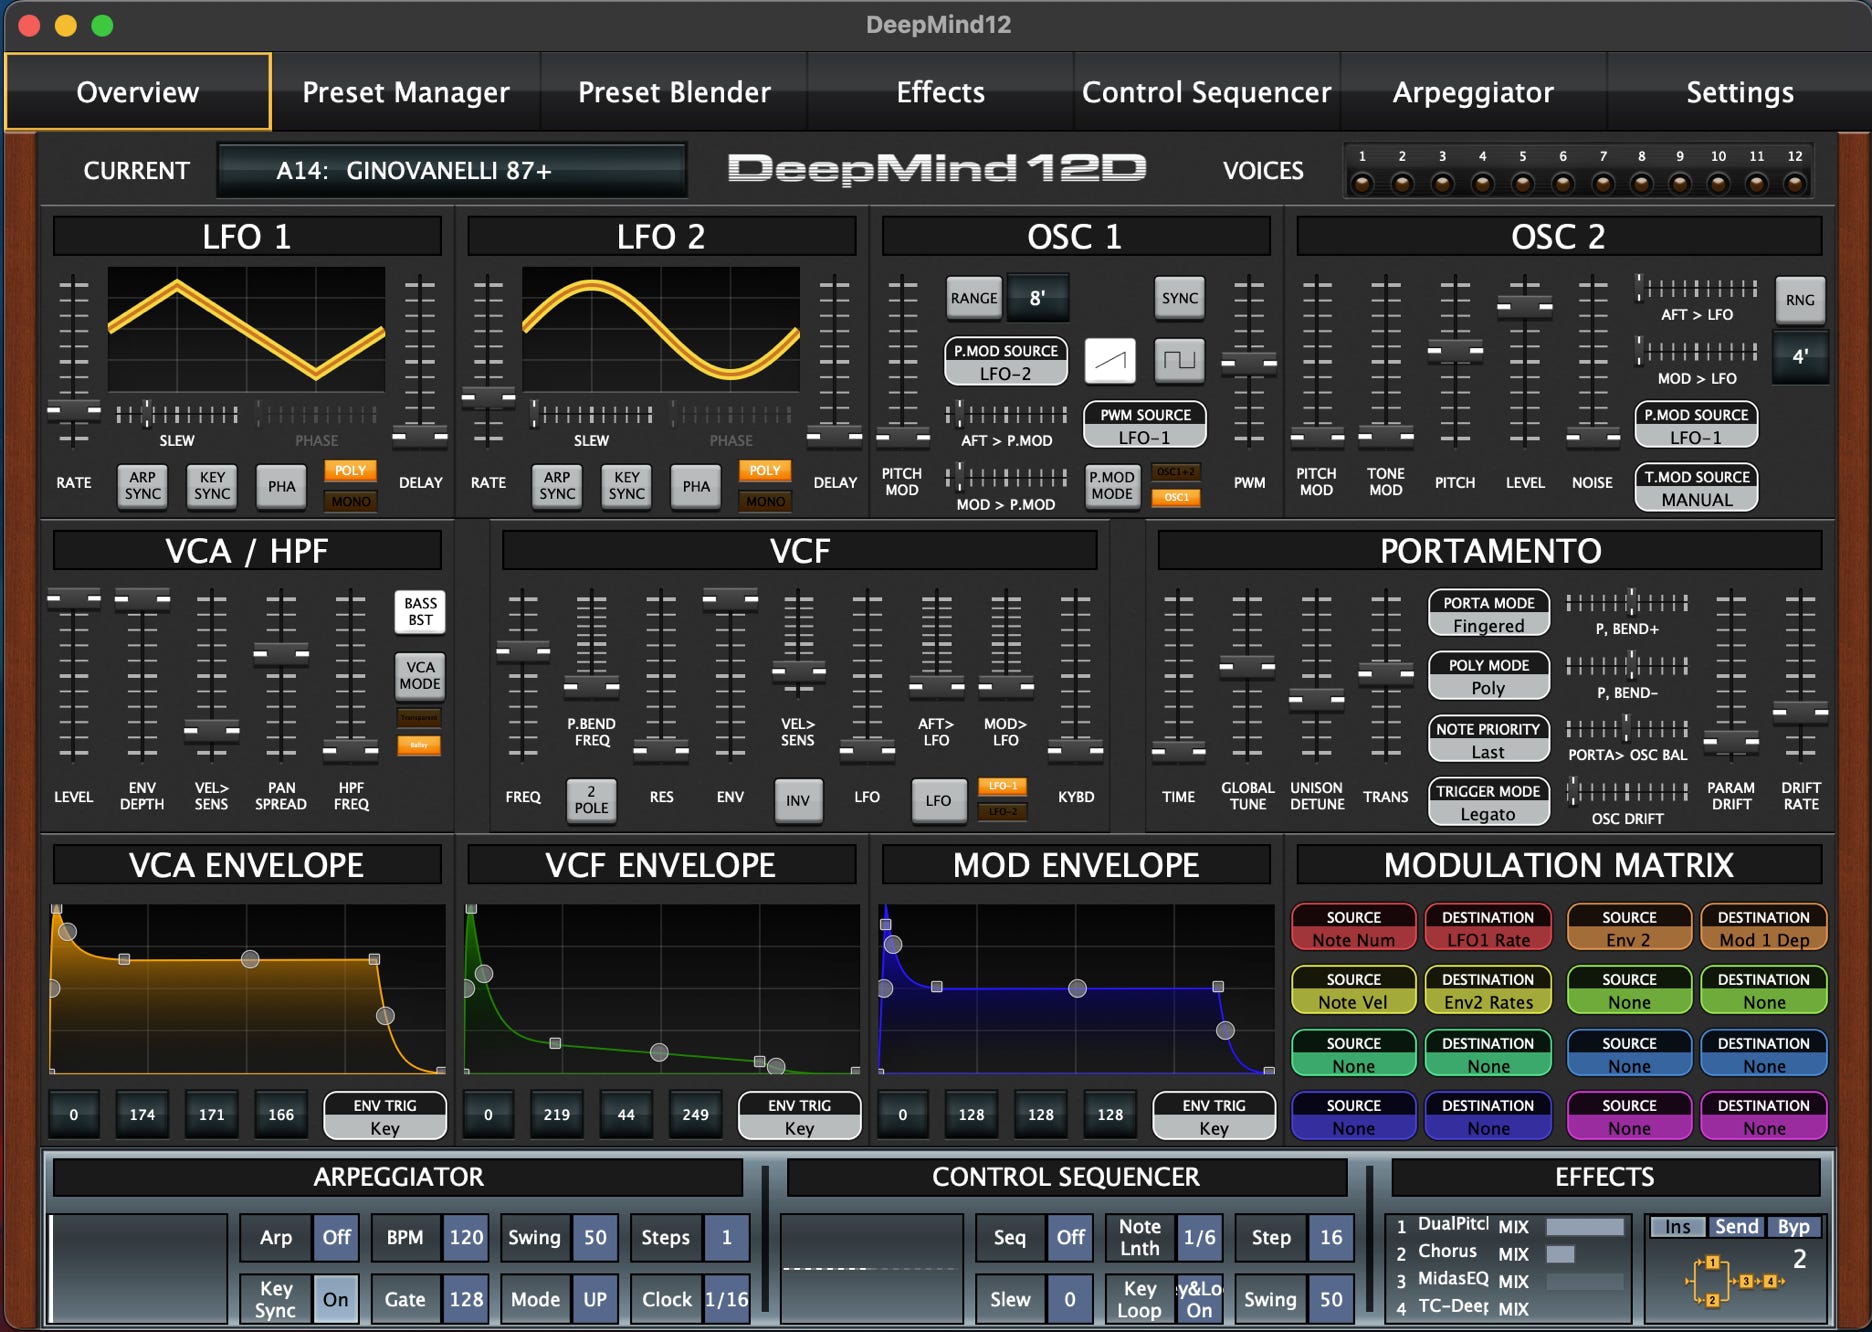Adjust the PORTAMENTO TIME slider

coord(1179,750)
